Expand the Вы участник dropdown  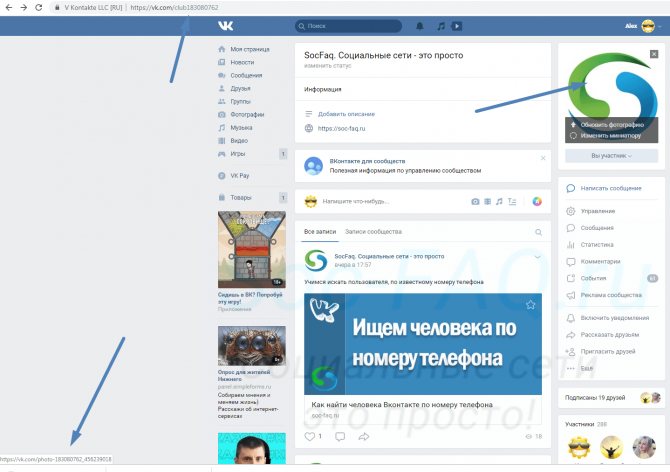611,156
